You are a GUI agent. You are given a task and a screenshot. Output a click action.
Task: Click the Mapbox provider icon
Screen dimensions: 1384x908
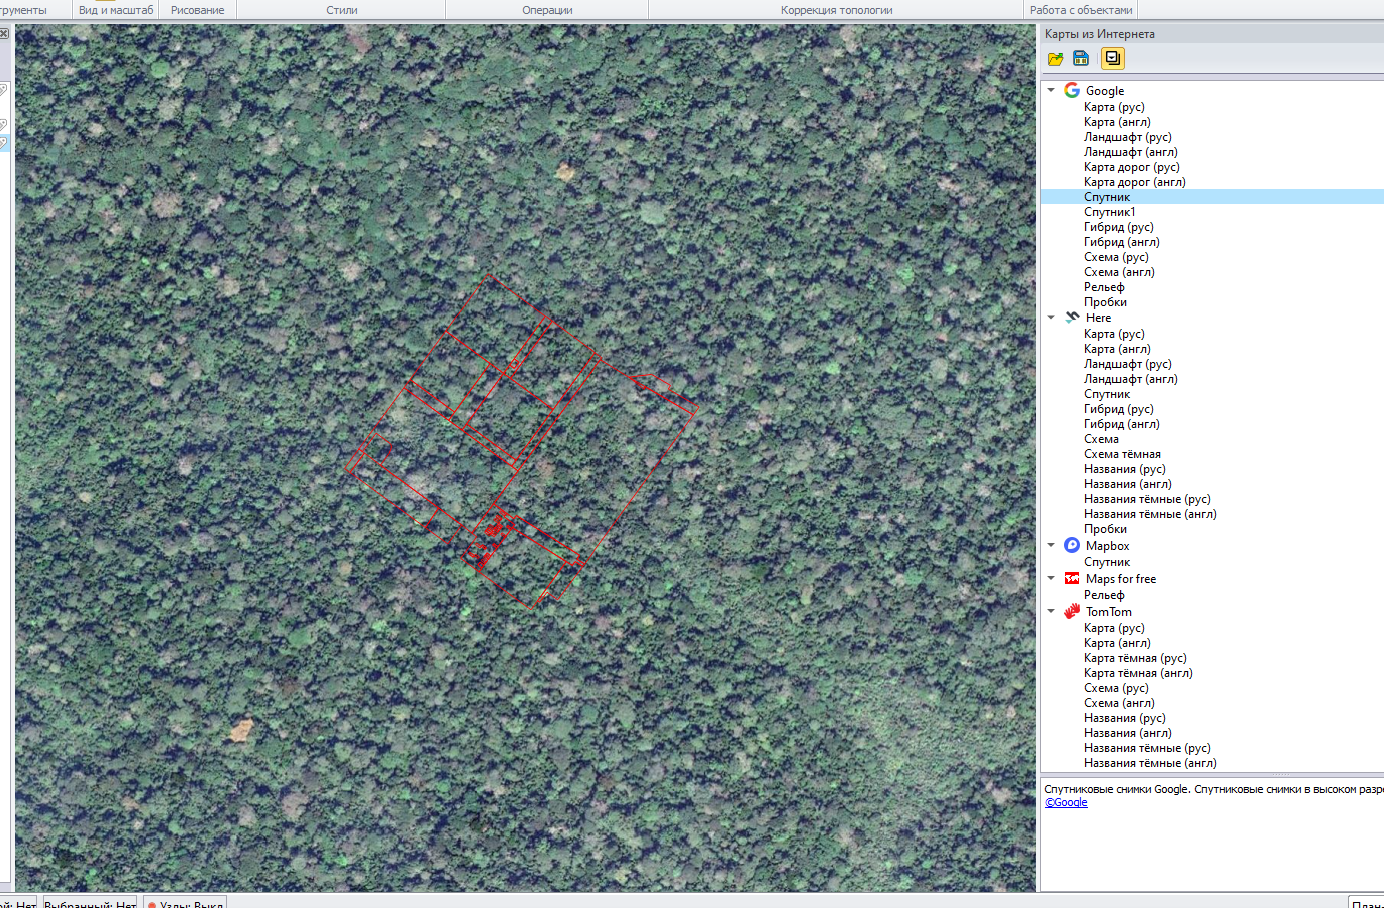(x=1072, y=545)
